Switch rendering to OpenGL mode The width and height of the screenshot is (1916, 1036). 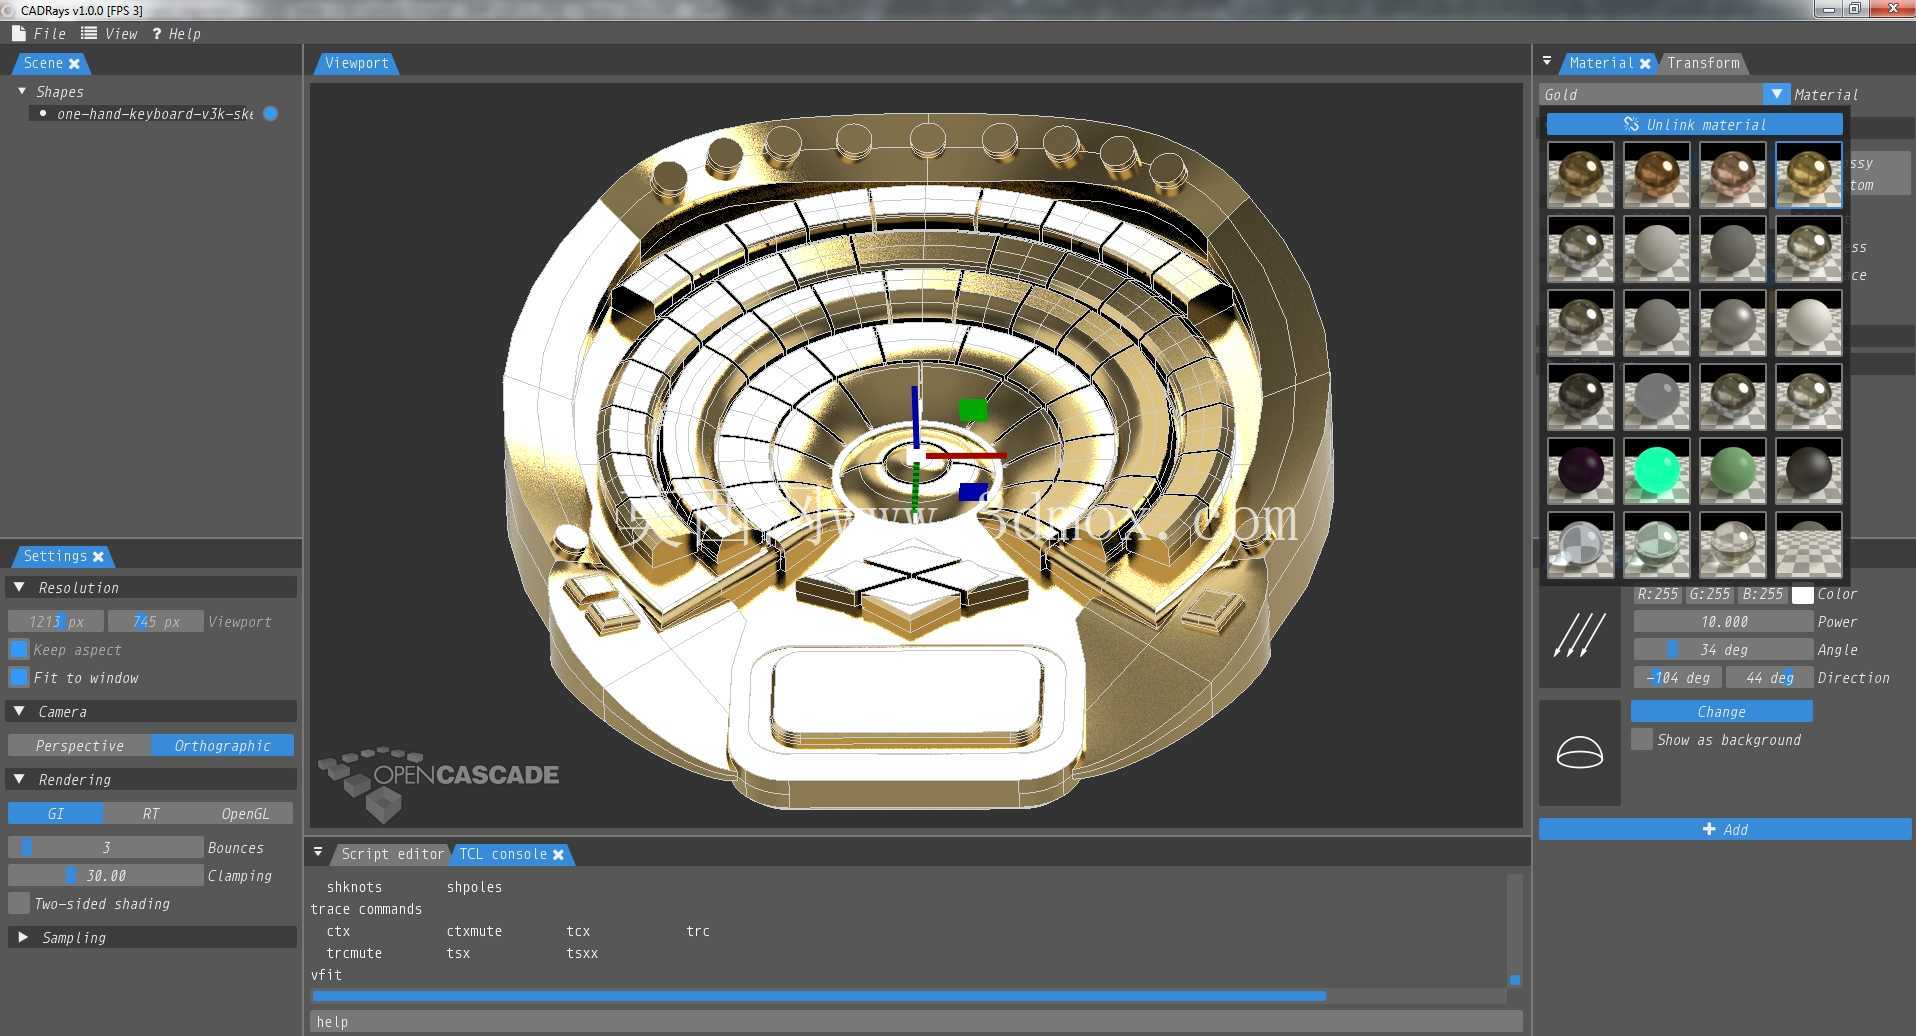[245, 813]
